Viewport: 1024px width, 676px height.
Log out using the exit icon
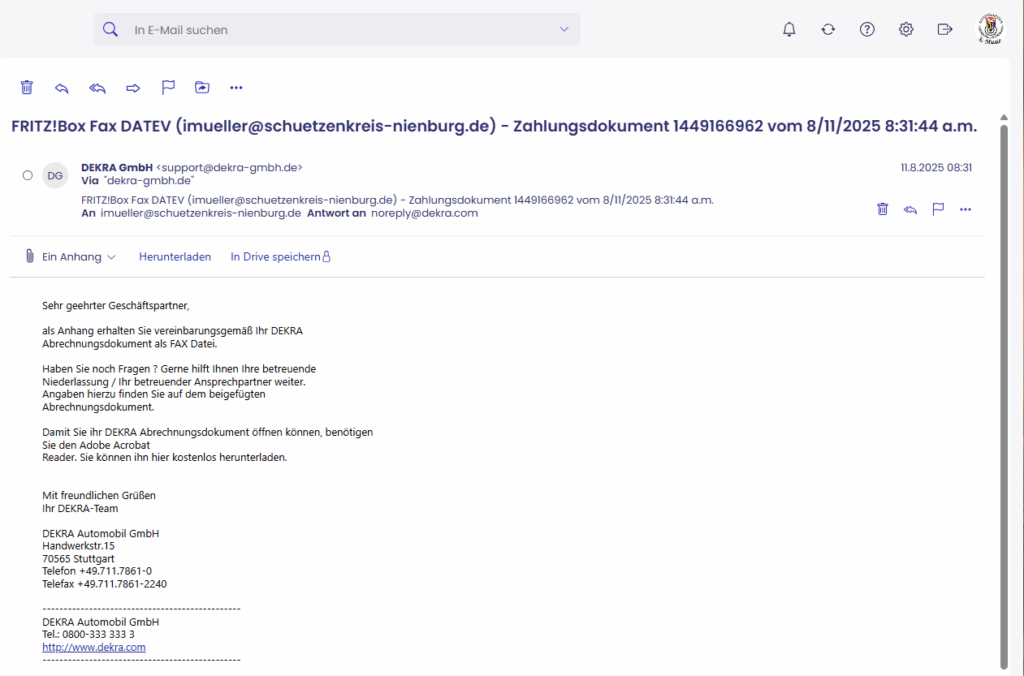944,29
